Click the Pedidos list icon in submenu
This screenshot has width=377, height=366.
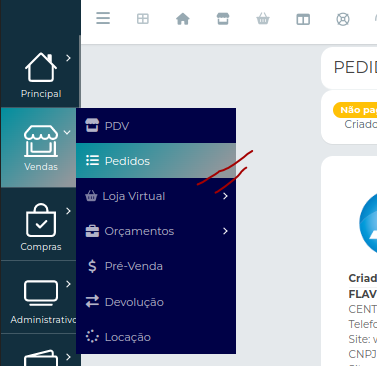[92, 160]
